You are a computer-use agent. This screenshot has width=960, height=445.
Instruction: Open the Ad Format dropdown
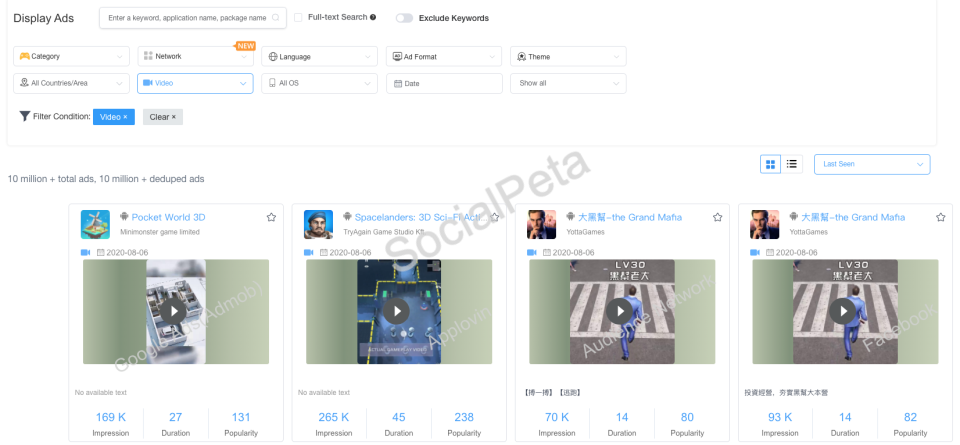coord(444,56)
